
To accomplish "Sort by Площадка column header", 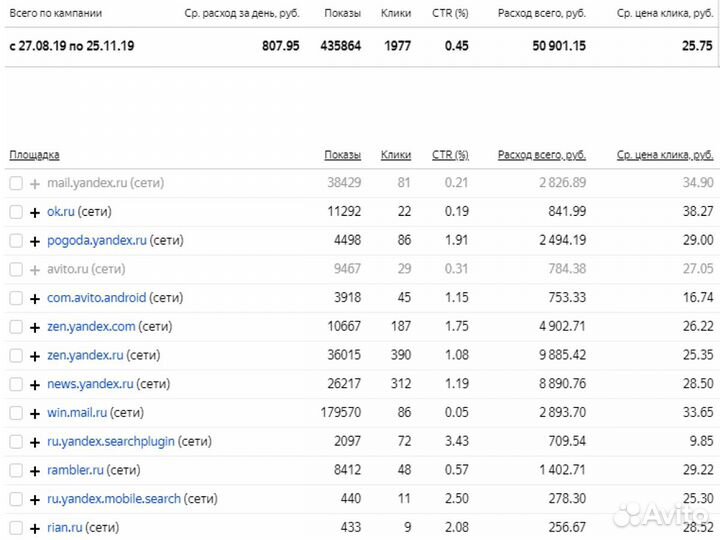I will point(34,155).
